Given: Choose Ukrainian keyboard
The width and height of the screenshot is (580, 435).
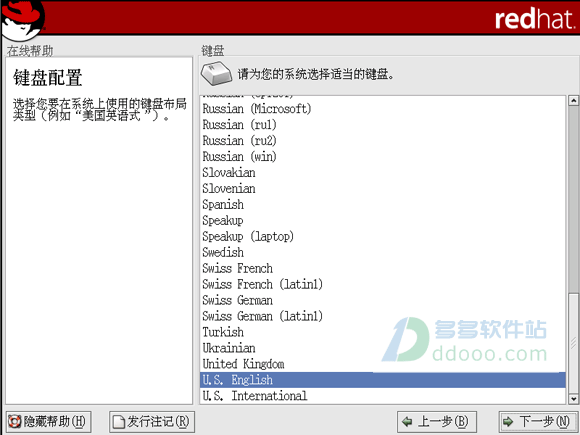Looking at the screenshot, I should (x=382, y=348).
